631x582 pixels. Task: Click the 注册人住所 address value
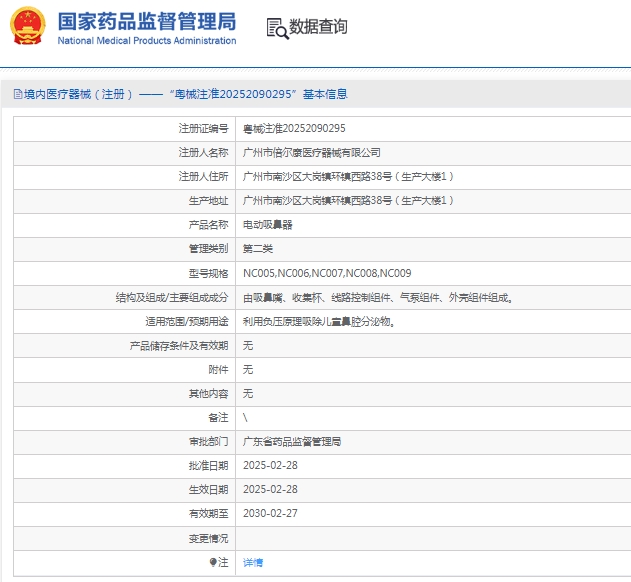point(348,176)
